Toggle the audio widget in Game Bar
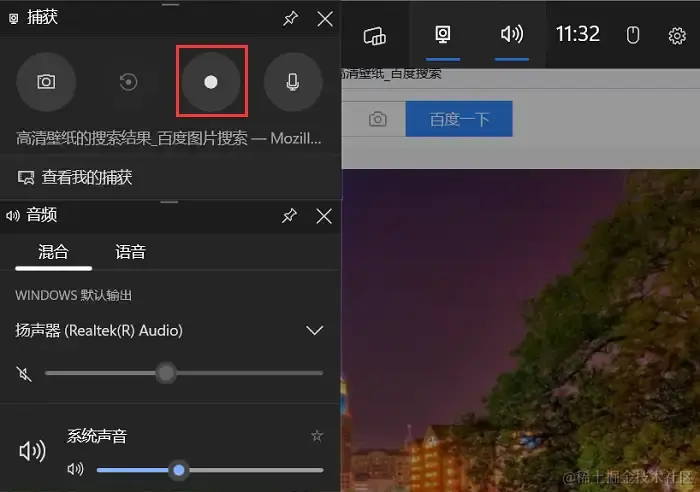The image size is (700, 492). click(x=512, y=35)
